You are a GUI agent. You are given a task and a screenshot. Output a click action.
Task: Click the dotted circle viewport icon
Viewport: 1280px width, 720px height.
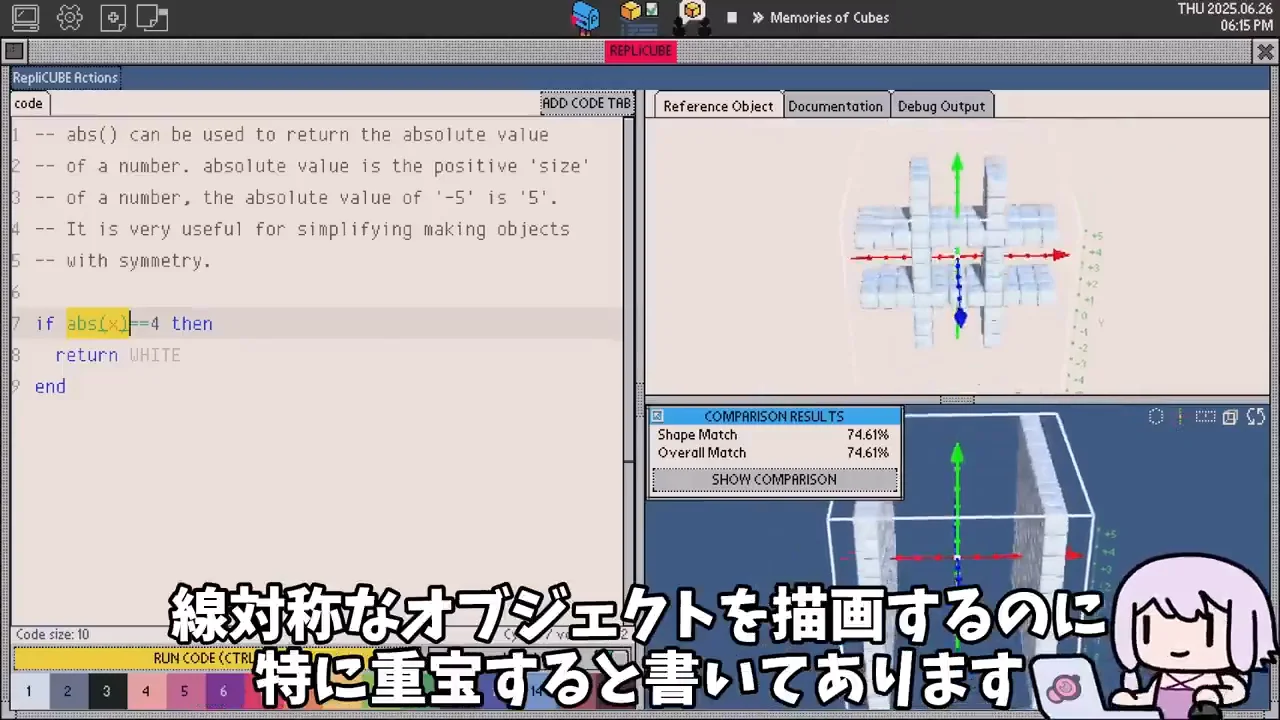pos(1156,417)
